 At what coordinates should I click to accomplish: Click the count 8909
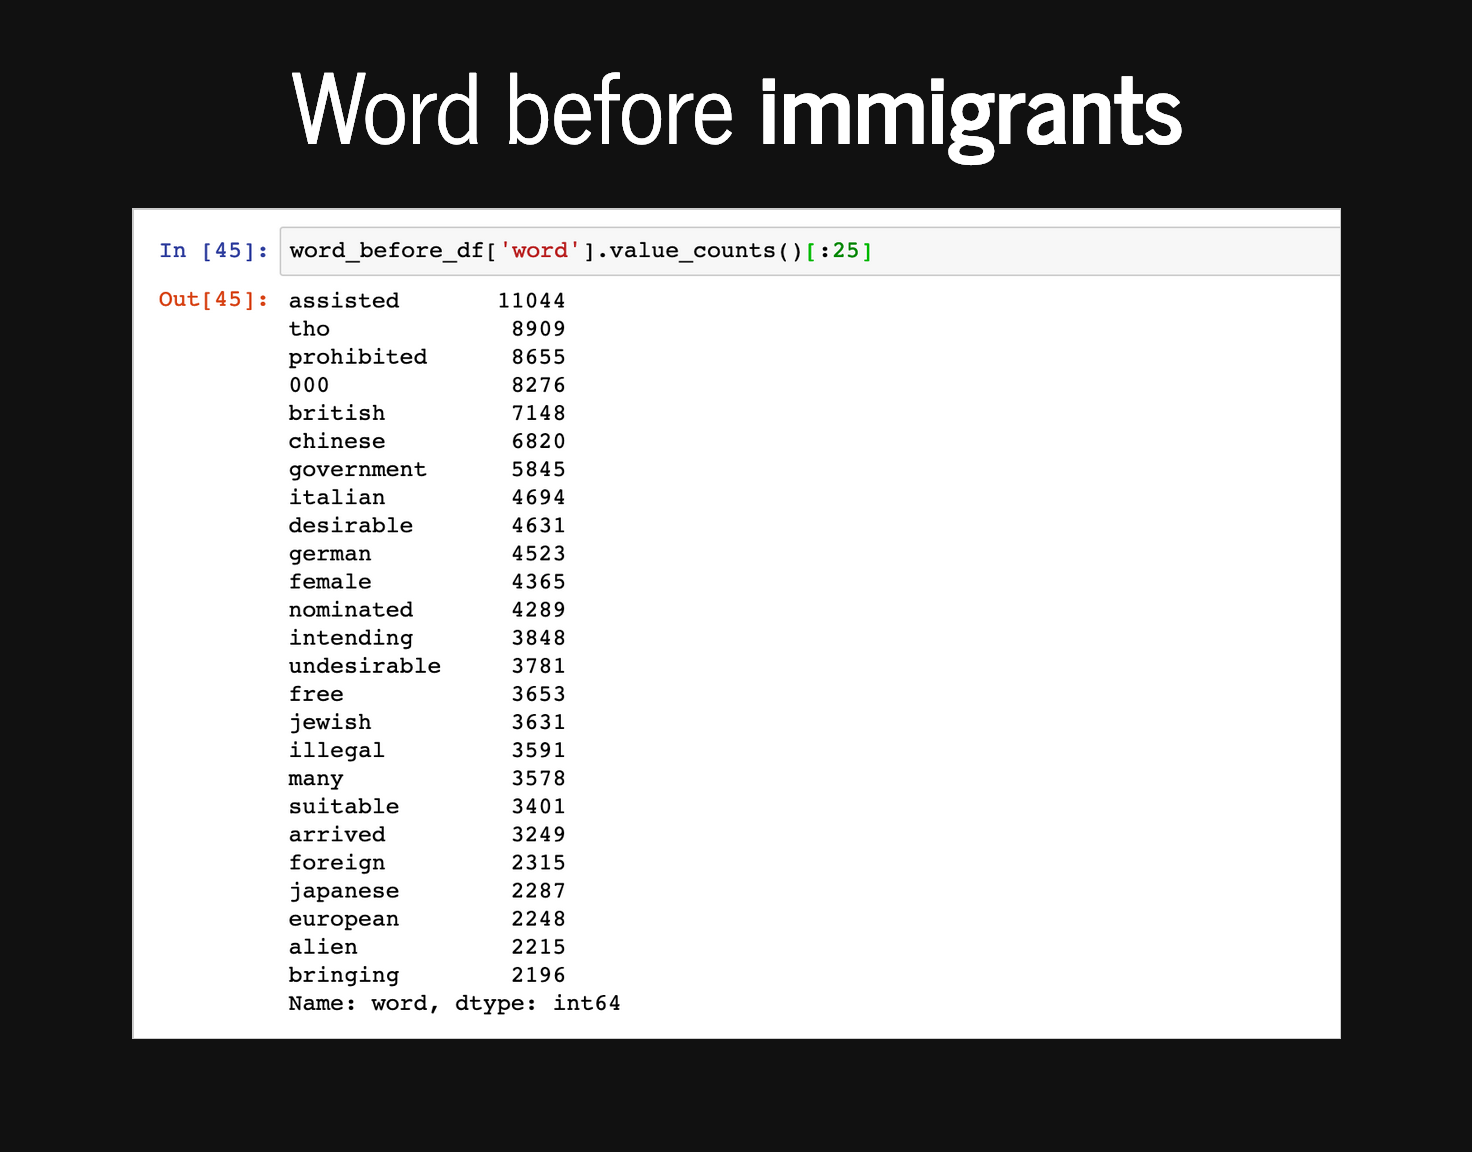coord(539,329)
